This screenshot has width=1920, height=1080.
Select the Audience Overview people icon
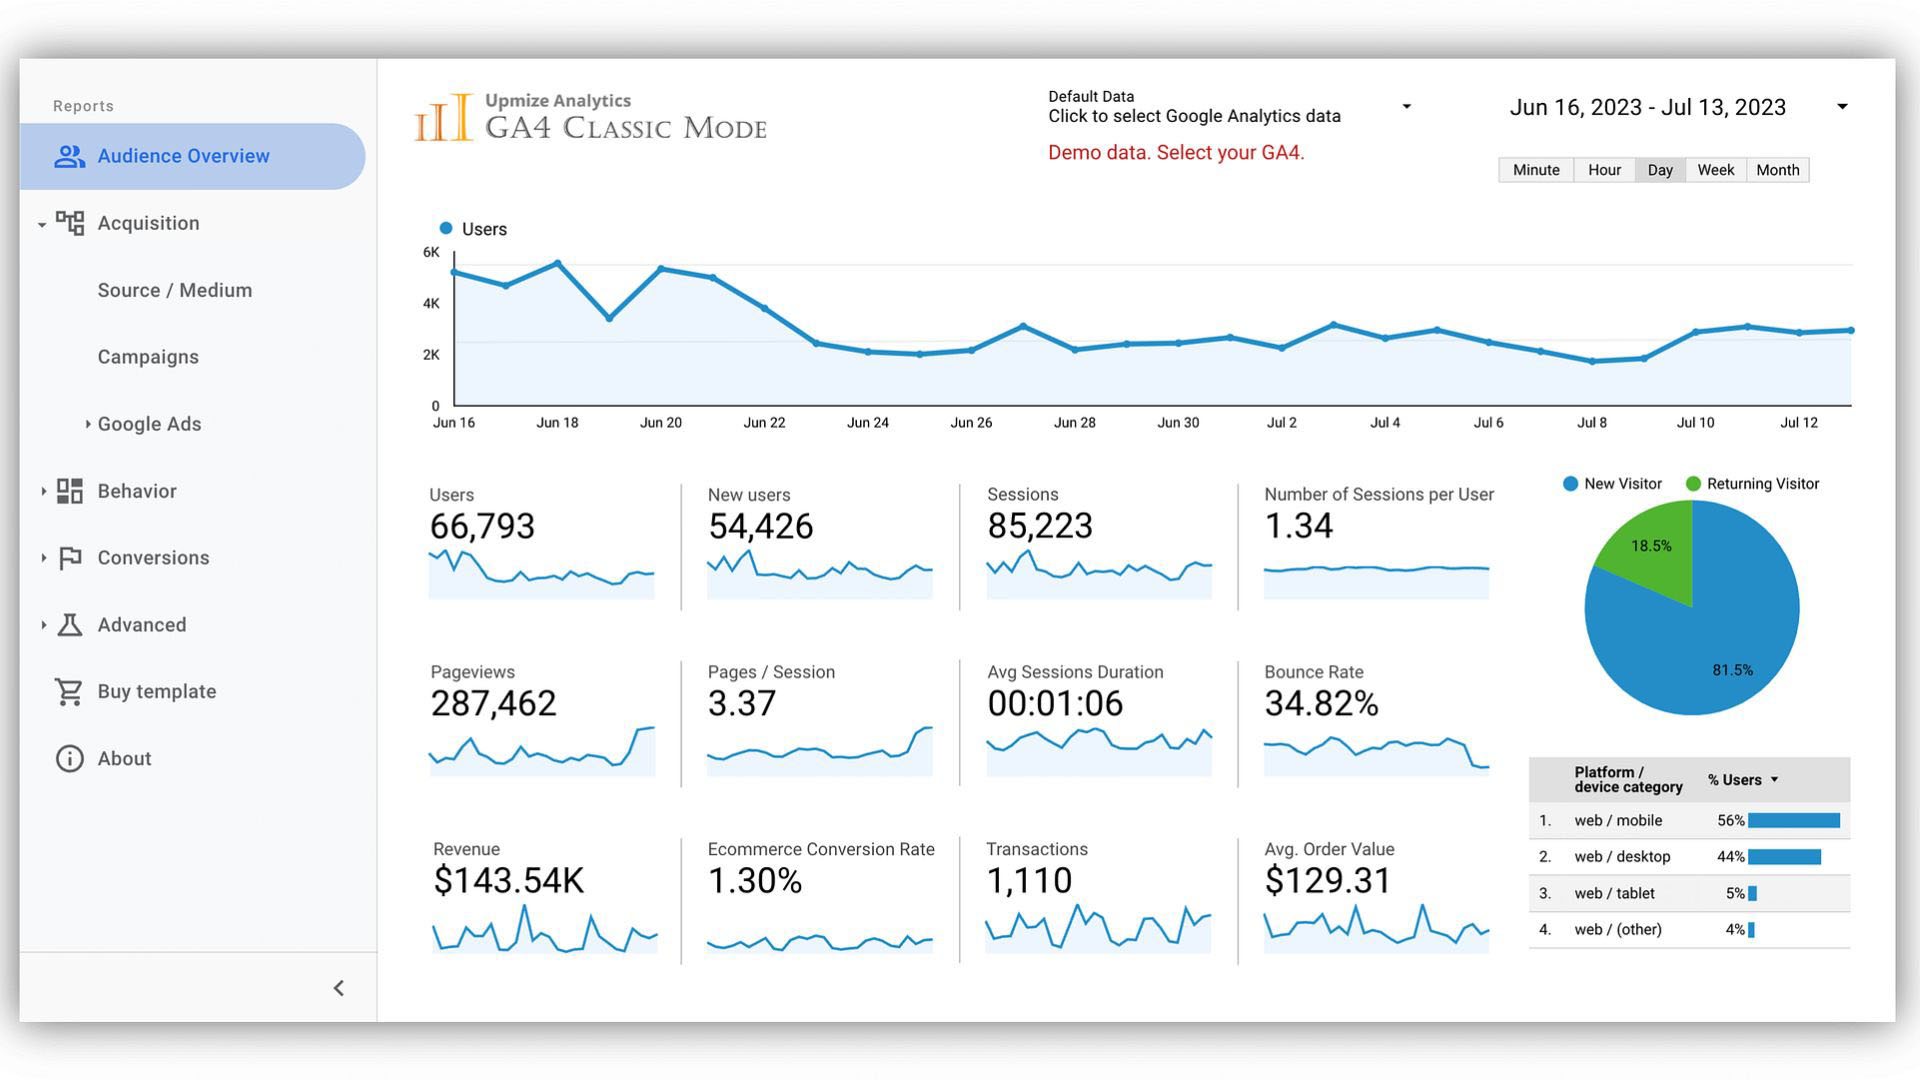69,156
